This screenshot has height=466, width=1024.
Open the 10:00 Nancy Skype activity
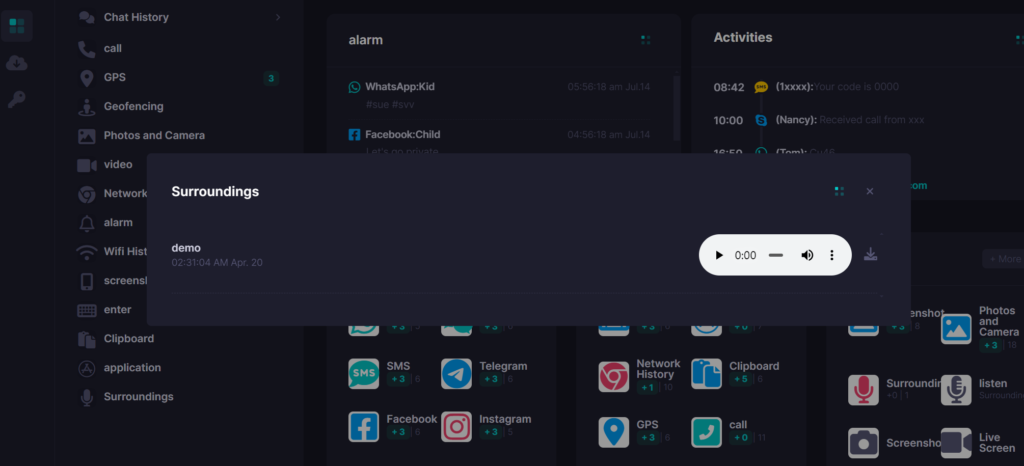[x=818, y=120]
